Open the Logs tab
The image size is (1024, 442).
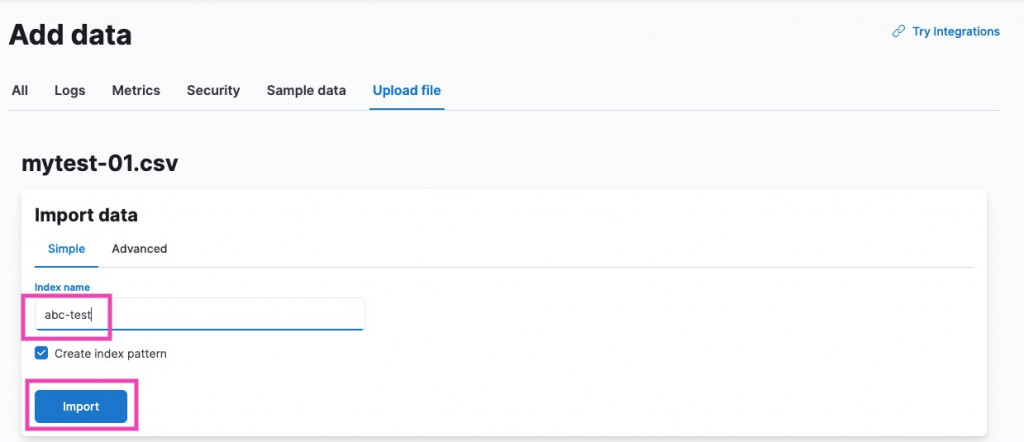click(70, 90)
